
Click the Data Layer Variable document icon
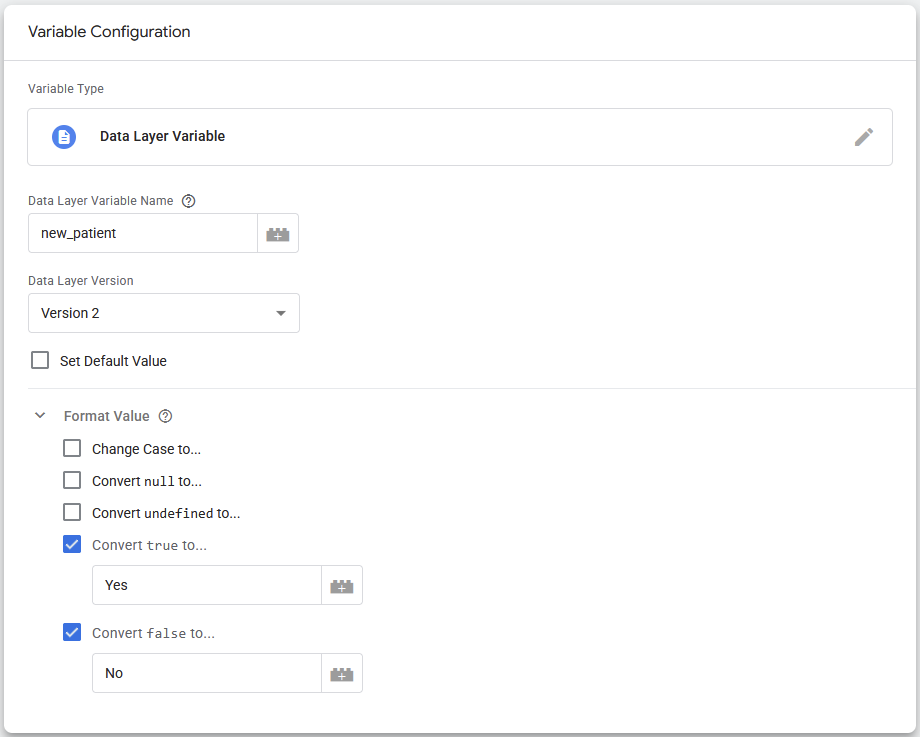pyautogui.click(x=64, y=137)
